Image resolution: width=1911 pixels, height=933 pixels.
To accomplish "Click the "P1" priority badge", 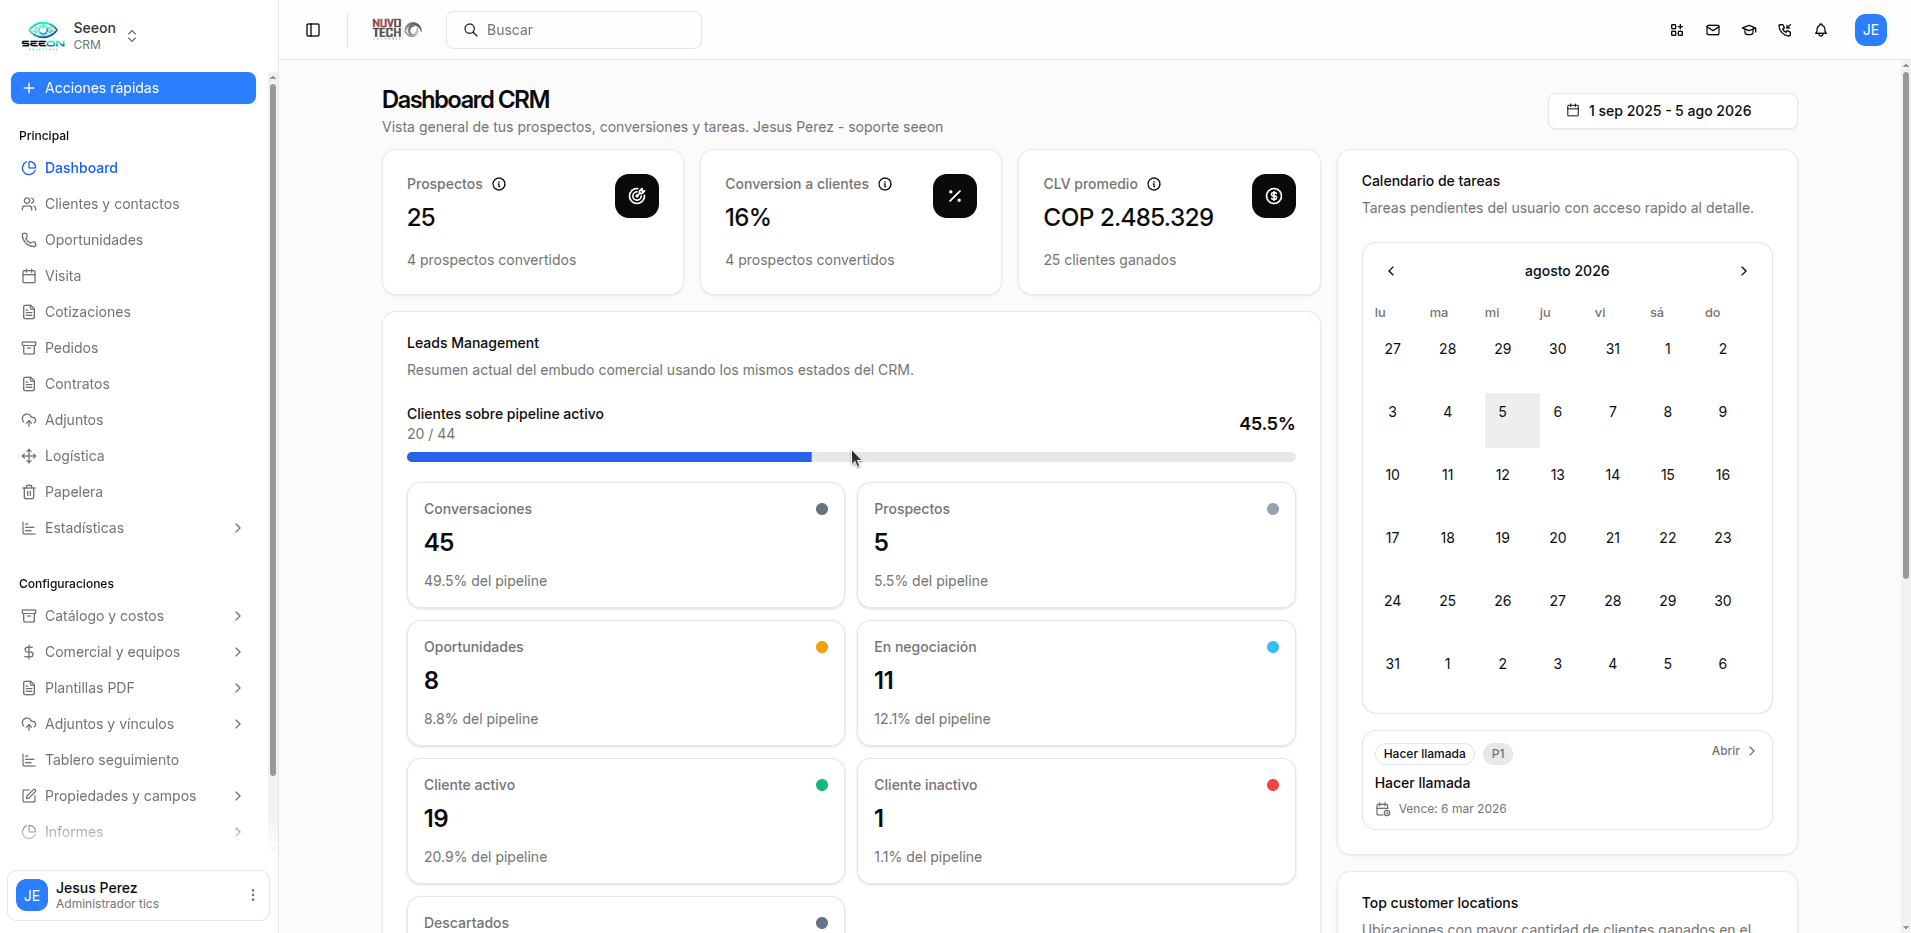I will [1498, 754].
